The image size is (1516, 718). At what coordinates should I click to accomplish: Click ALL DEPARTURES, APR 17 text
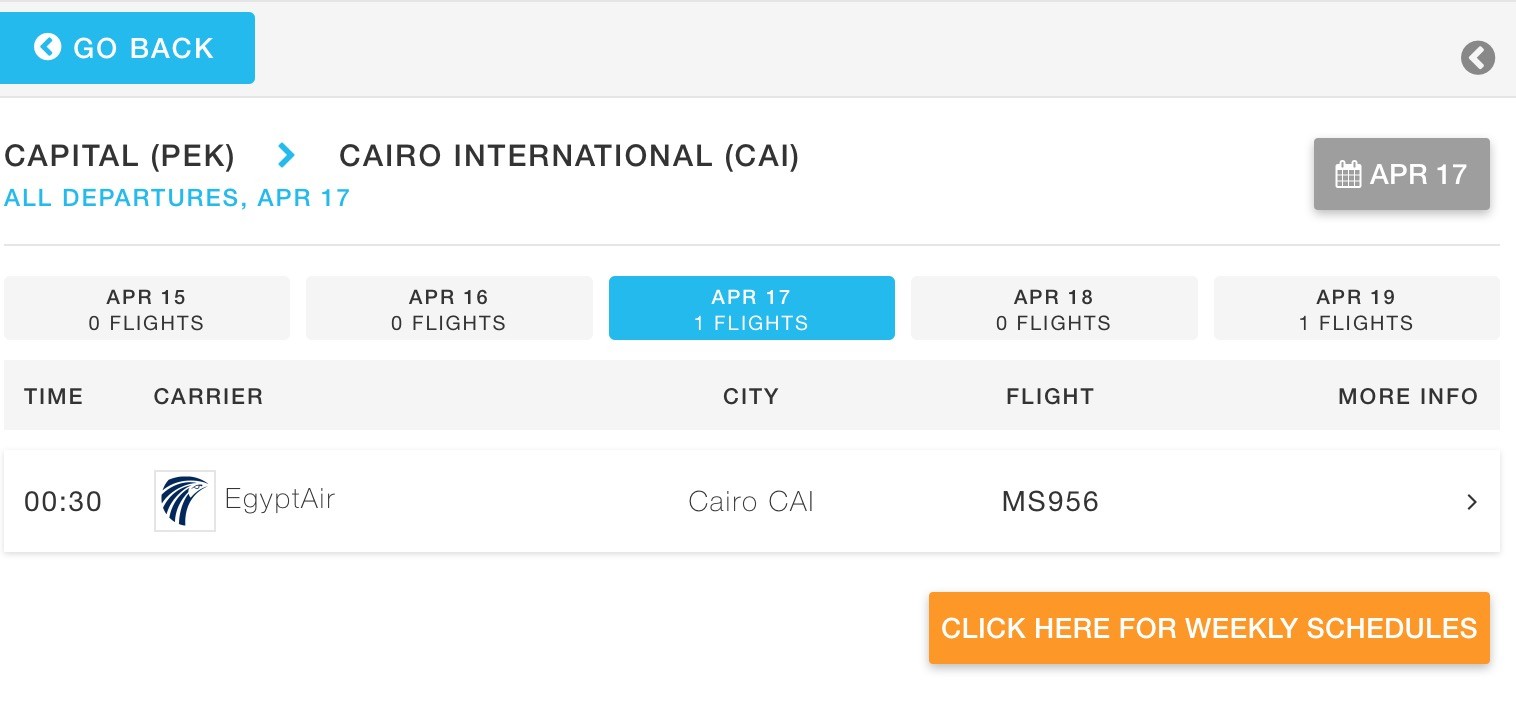[x=177, y=198]
